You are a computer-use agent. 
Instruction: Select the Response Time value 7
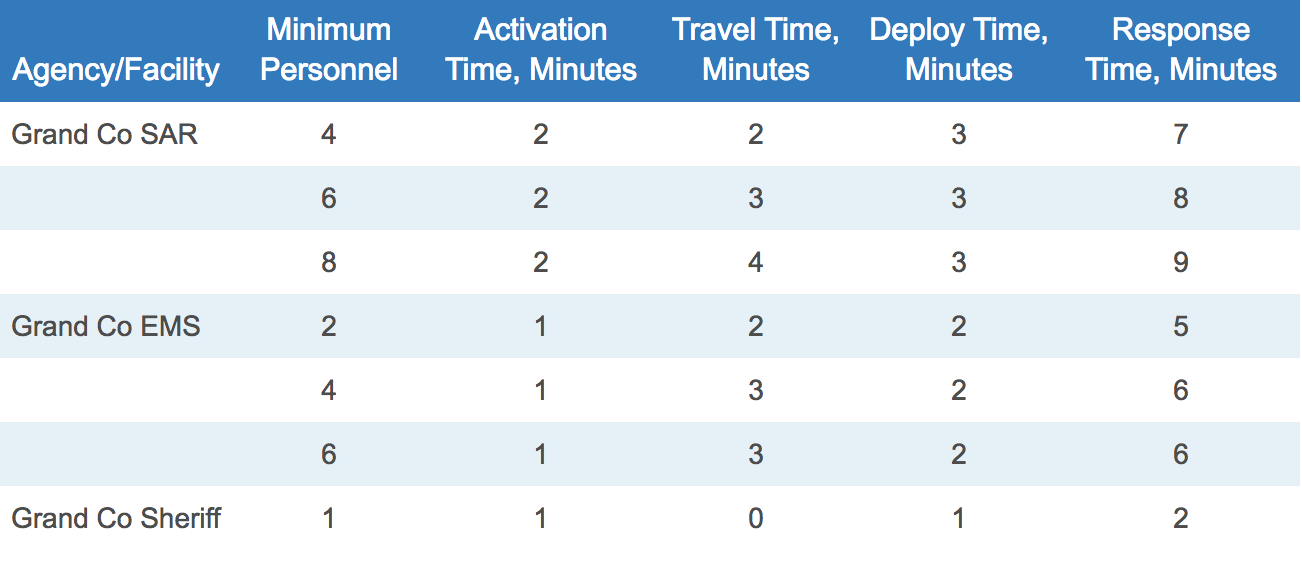[1181, 135]
